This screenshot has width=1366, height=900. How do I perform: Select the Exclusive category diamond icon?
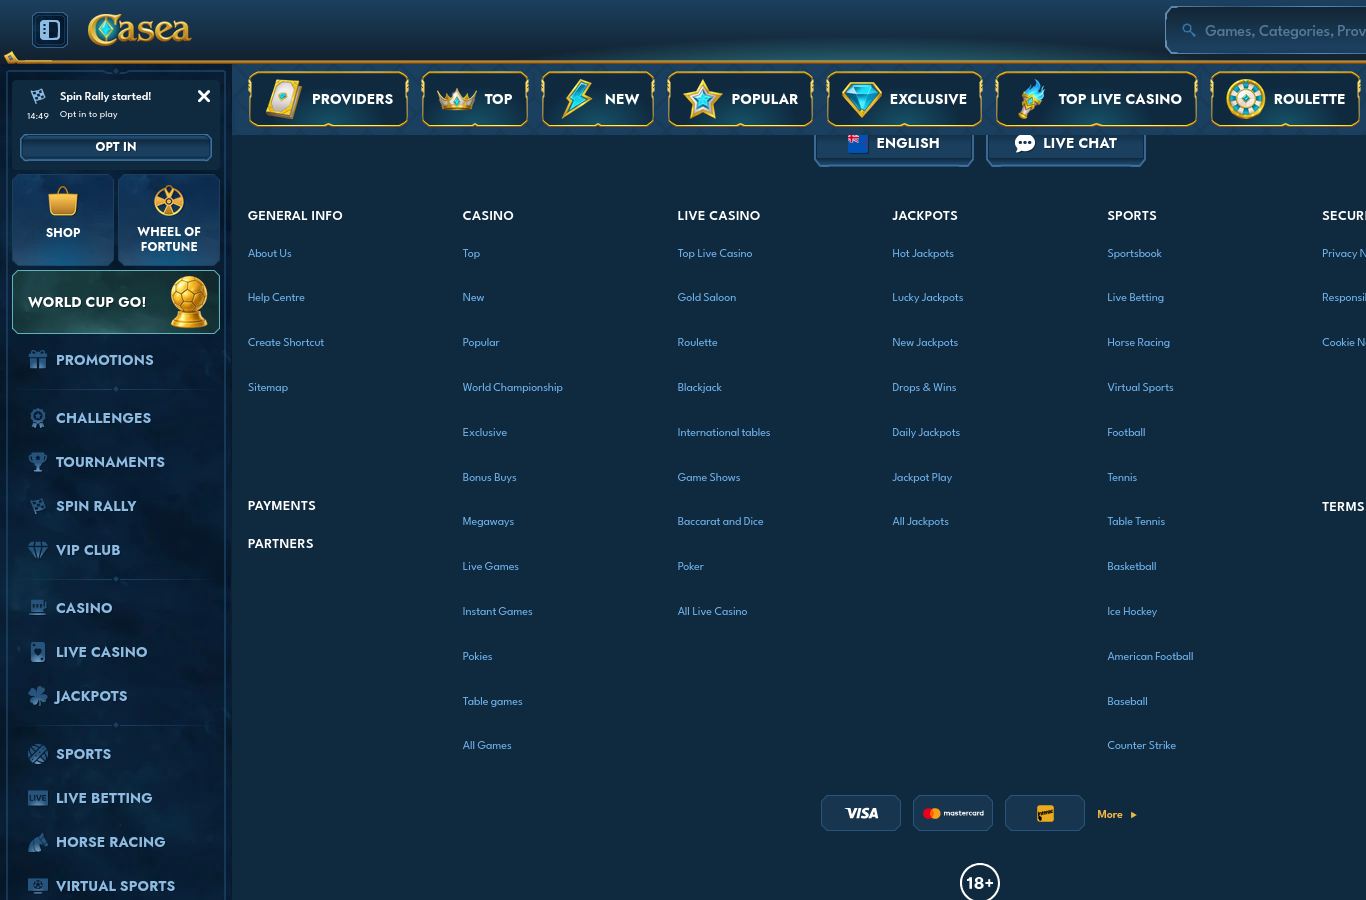pos(861,99)
